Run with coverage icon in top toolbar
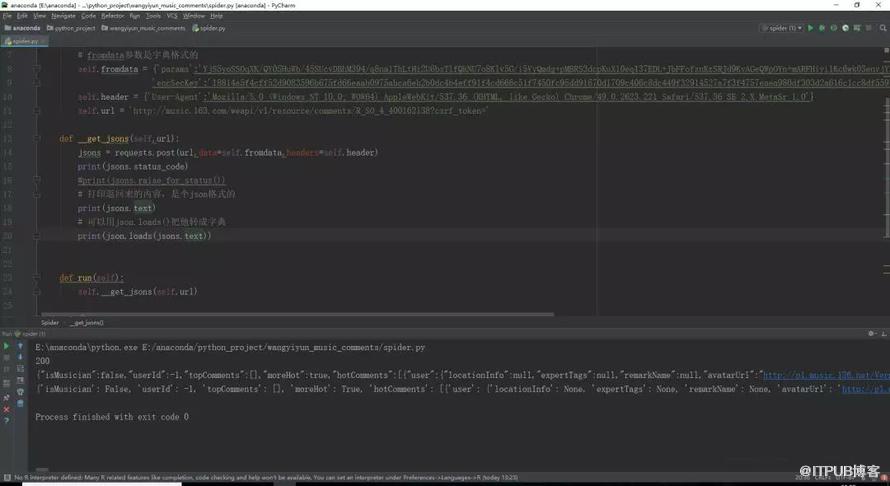 point(834,28)
